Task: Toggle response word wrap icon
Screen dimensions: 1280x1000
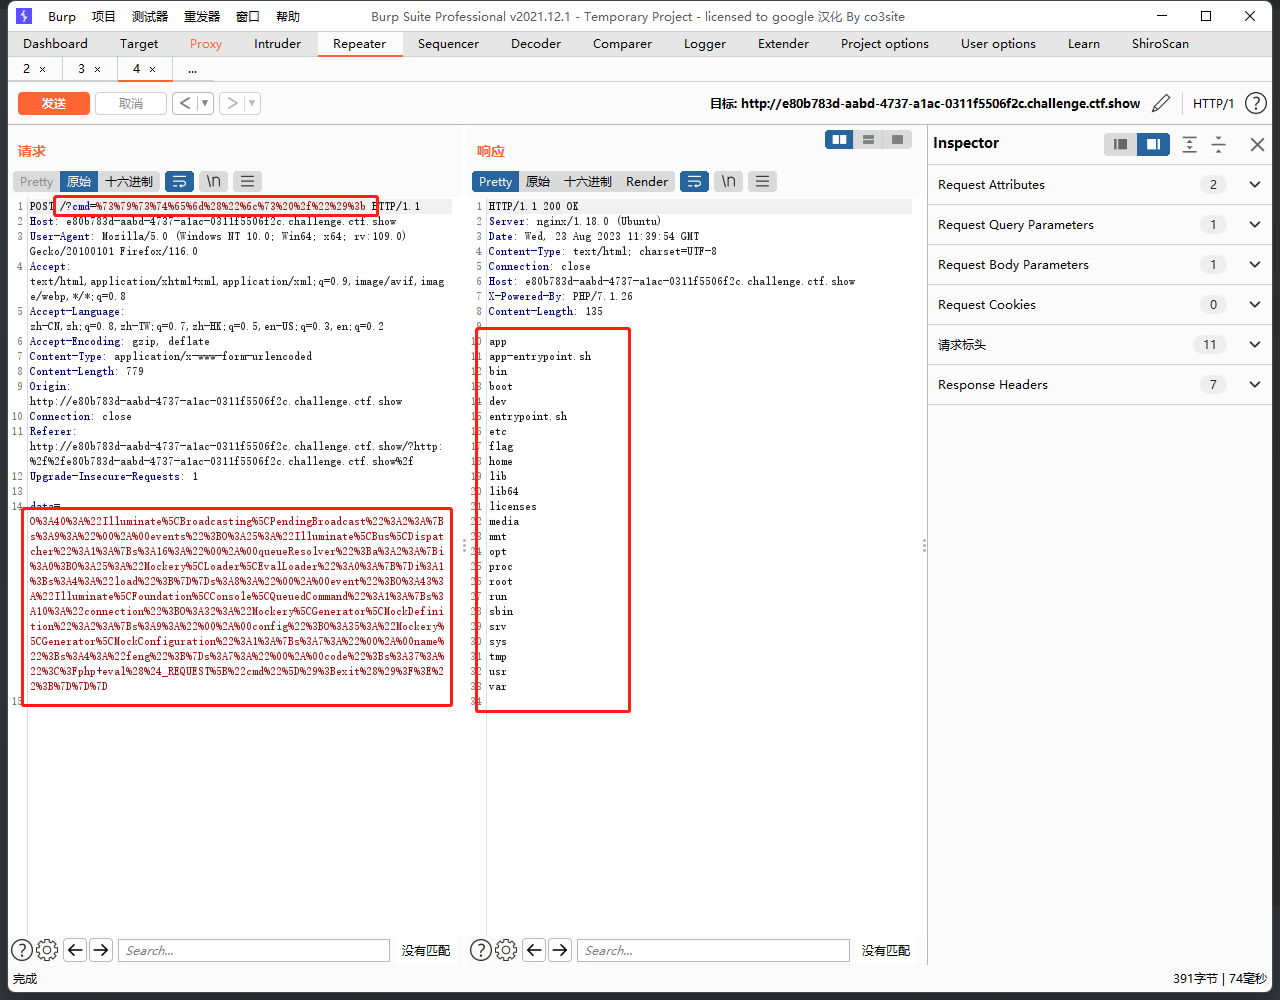Action: tap(694, 181)
